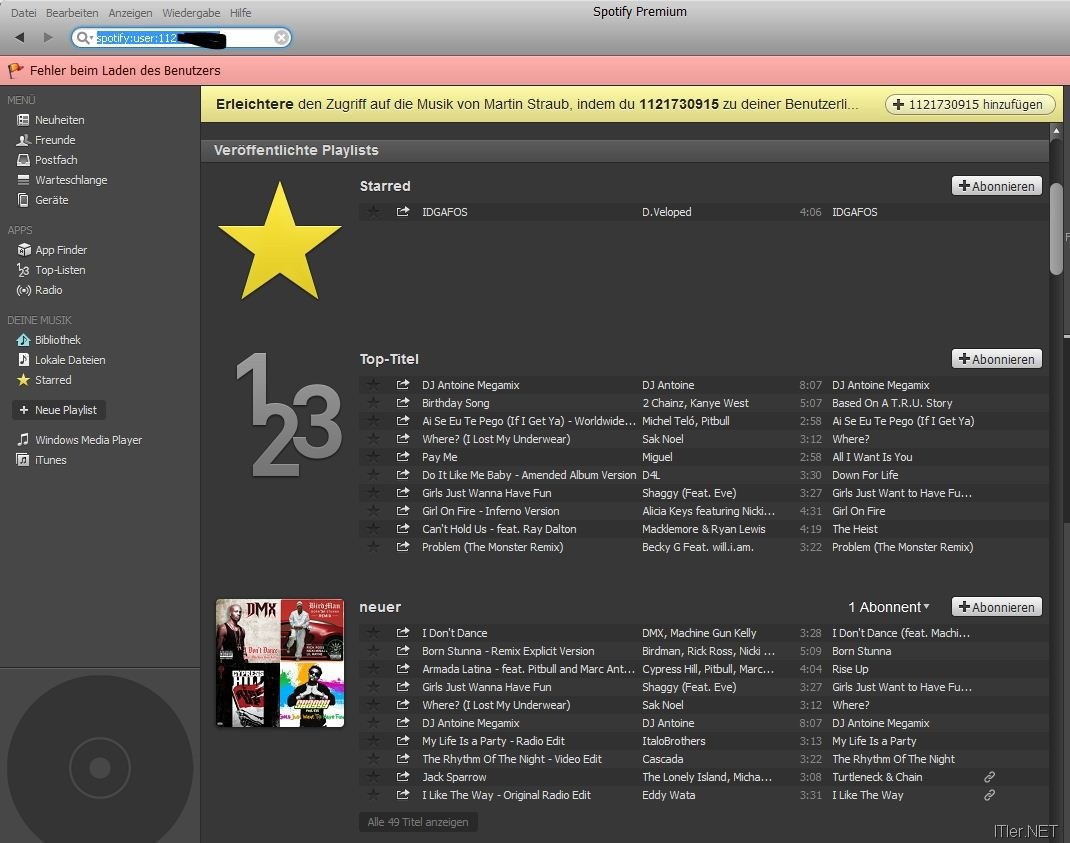Open Starred in the sidebar
Viewport: 1070px width, 843px height.
point(44,380)
